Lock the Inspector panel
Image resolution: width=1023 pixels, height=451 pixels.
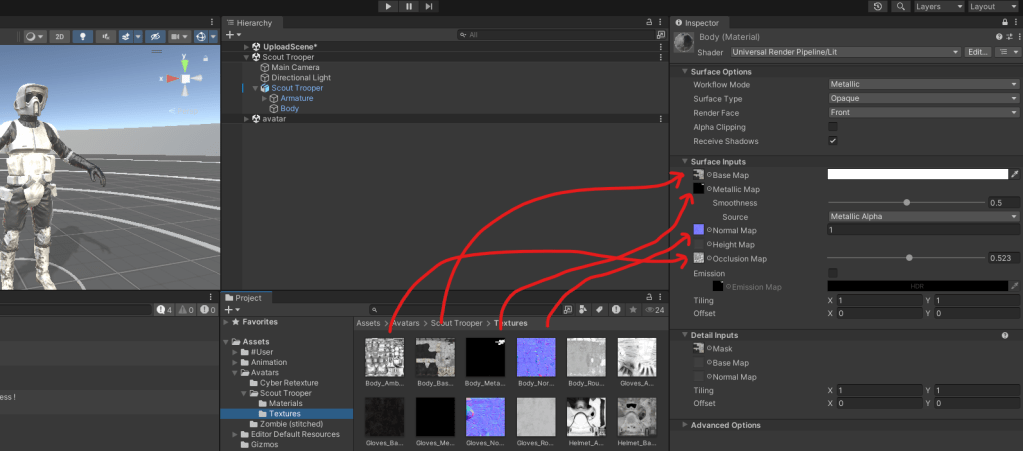[1003, 23]
